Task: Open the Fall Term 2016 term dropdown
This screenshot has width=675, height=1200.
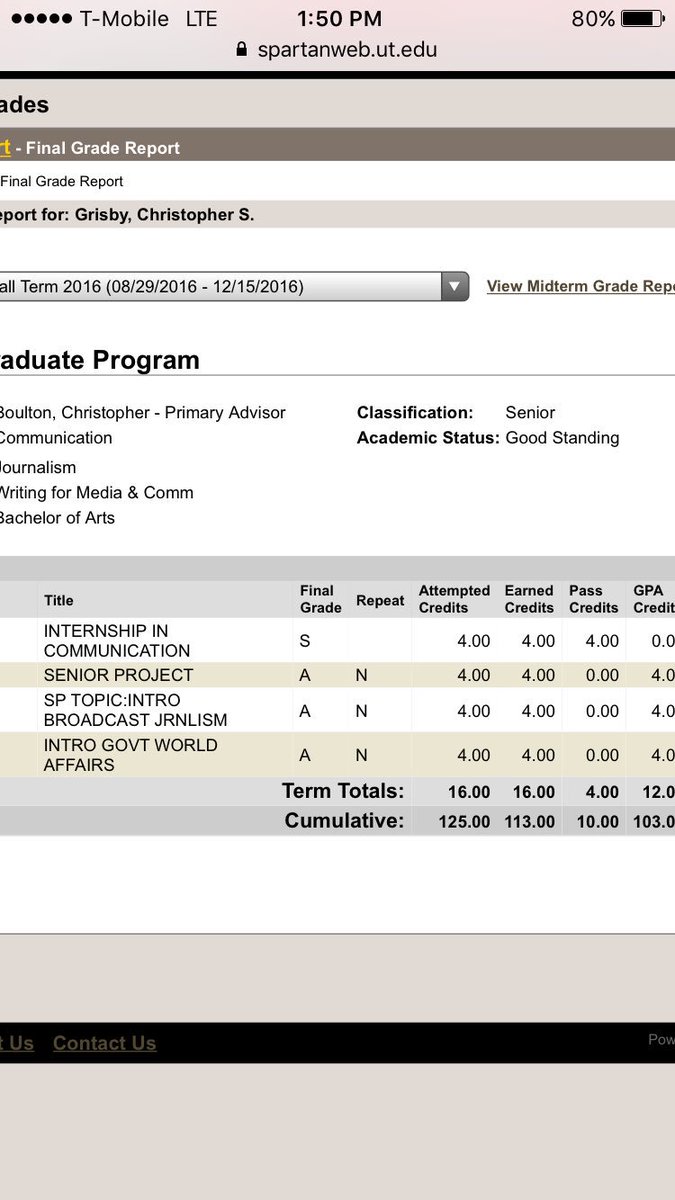Action: (x=234, y=286)
